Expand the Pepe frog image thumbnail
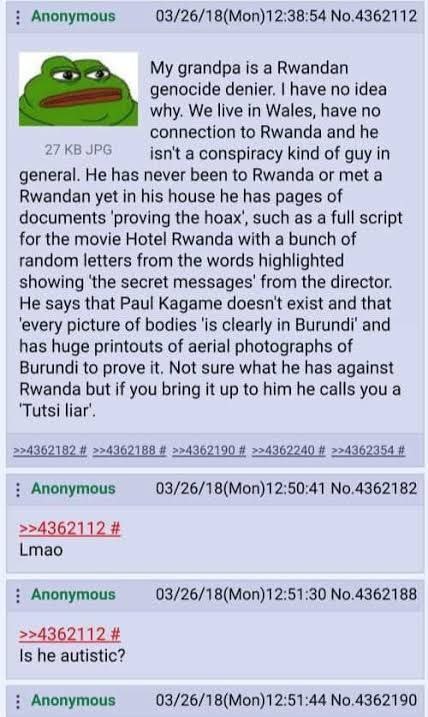 pos(78,89)
